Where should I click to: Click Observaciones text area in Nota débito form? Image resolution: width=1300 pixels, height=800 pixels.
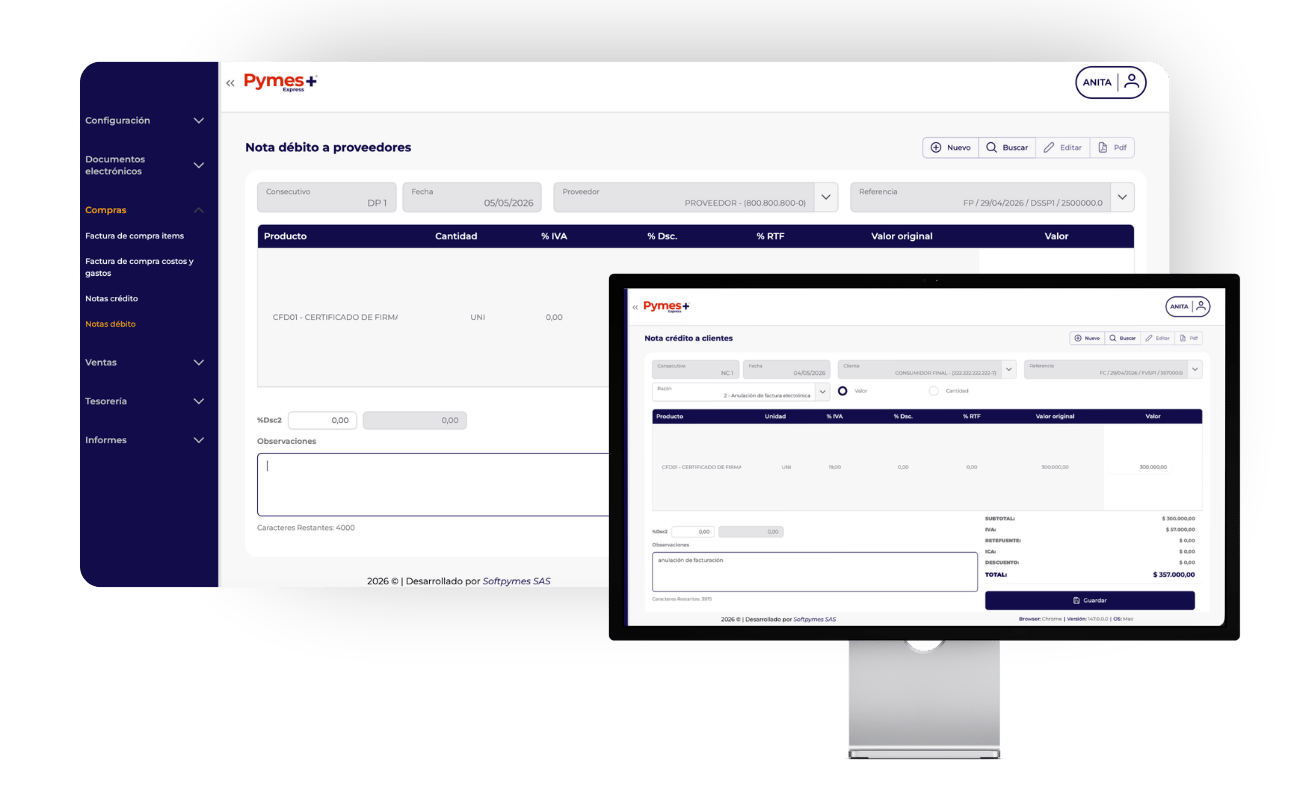click(433, 484)
